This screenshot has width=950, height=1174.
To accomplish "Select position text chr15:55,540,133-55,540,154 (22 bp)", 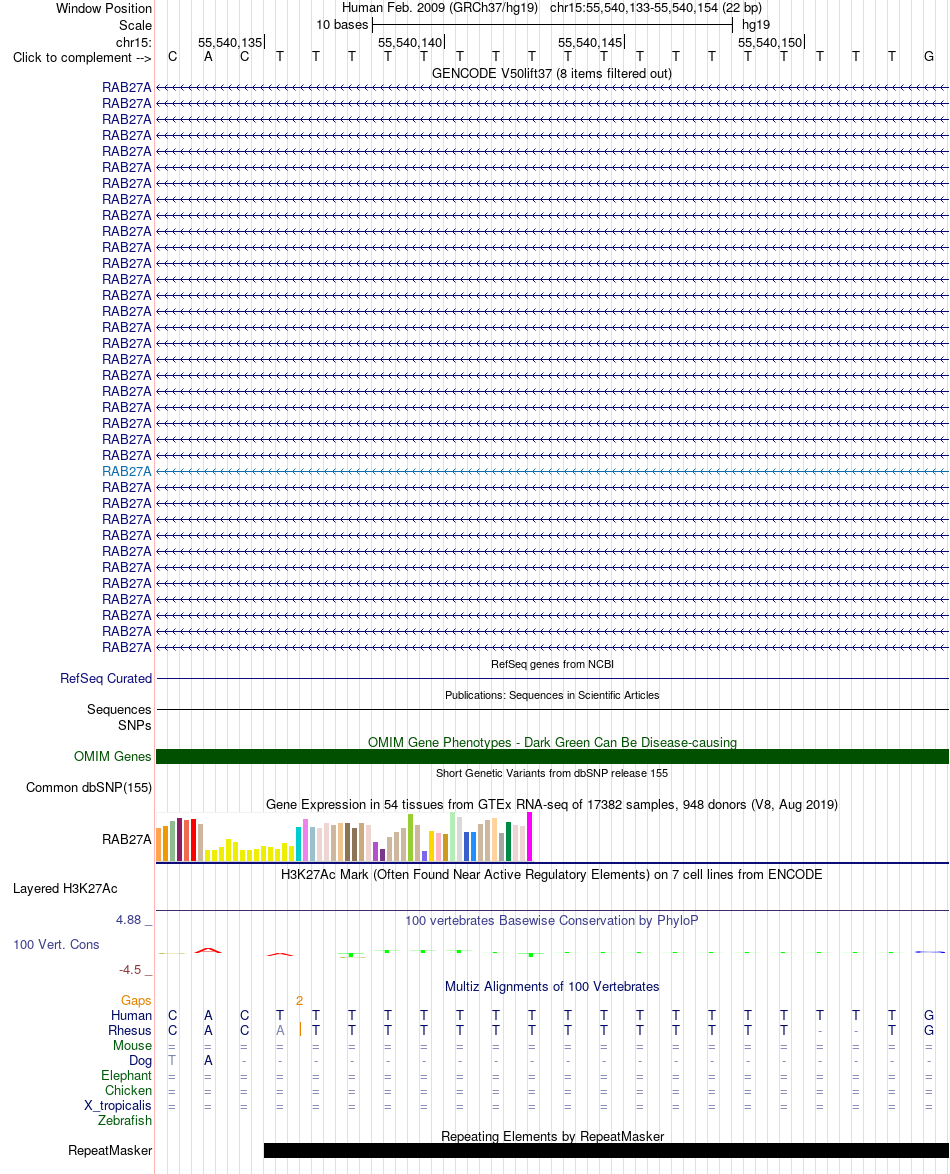I will [x=656, y=7].
